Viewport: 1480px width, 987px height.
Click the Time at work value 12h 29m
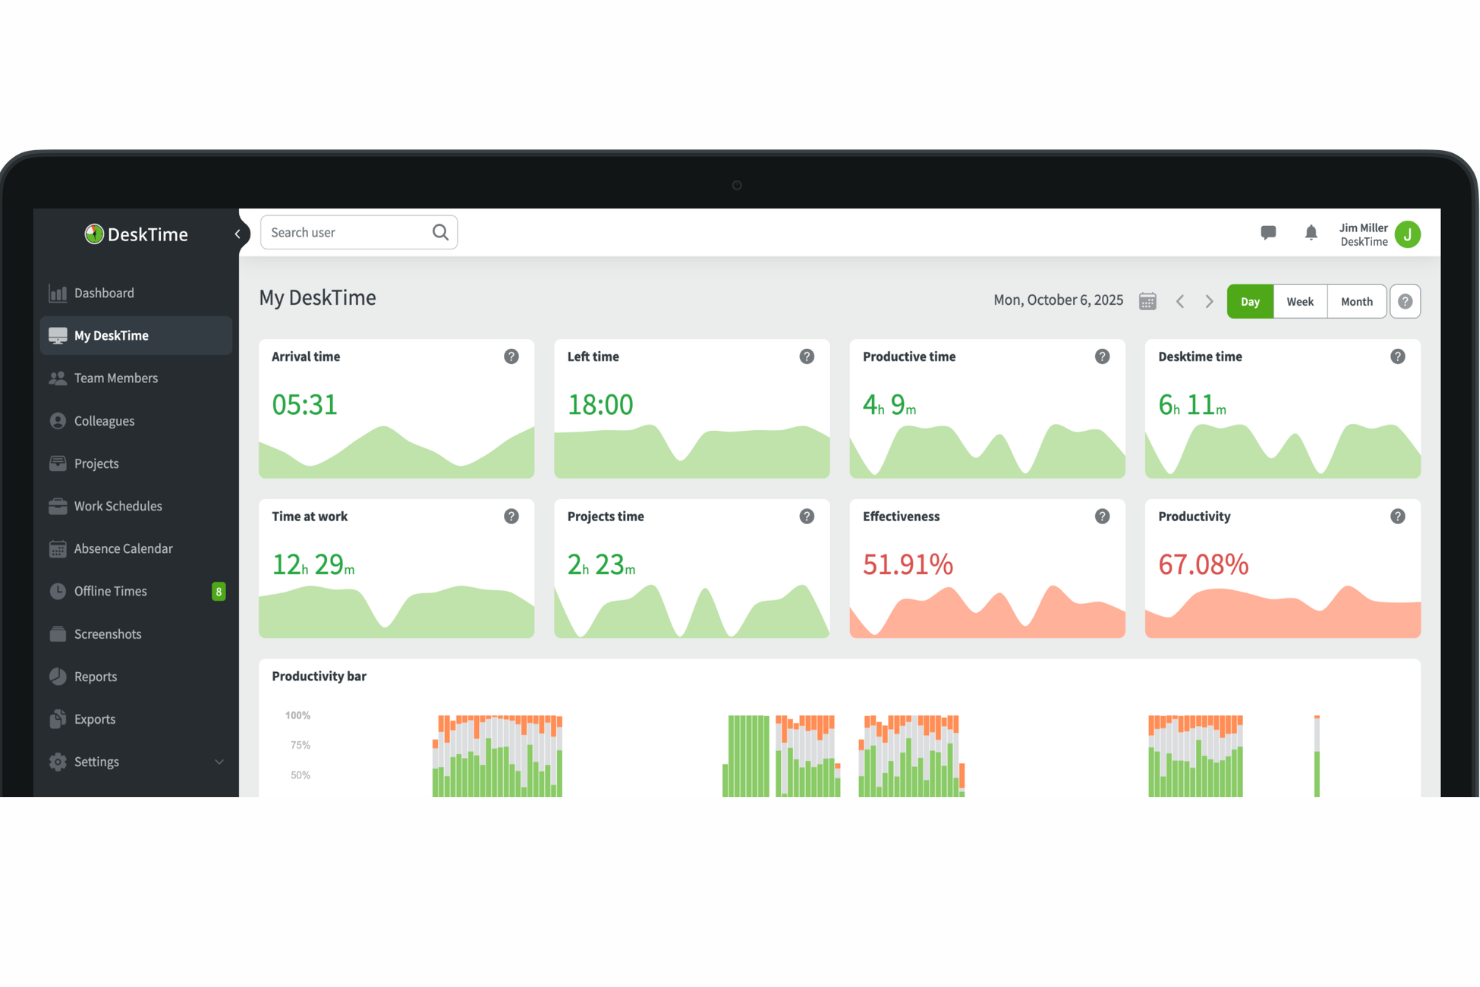313,565
